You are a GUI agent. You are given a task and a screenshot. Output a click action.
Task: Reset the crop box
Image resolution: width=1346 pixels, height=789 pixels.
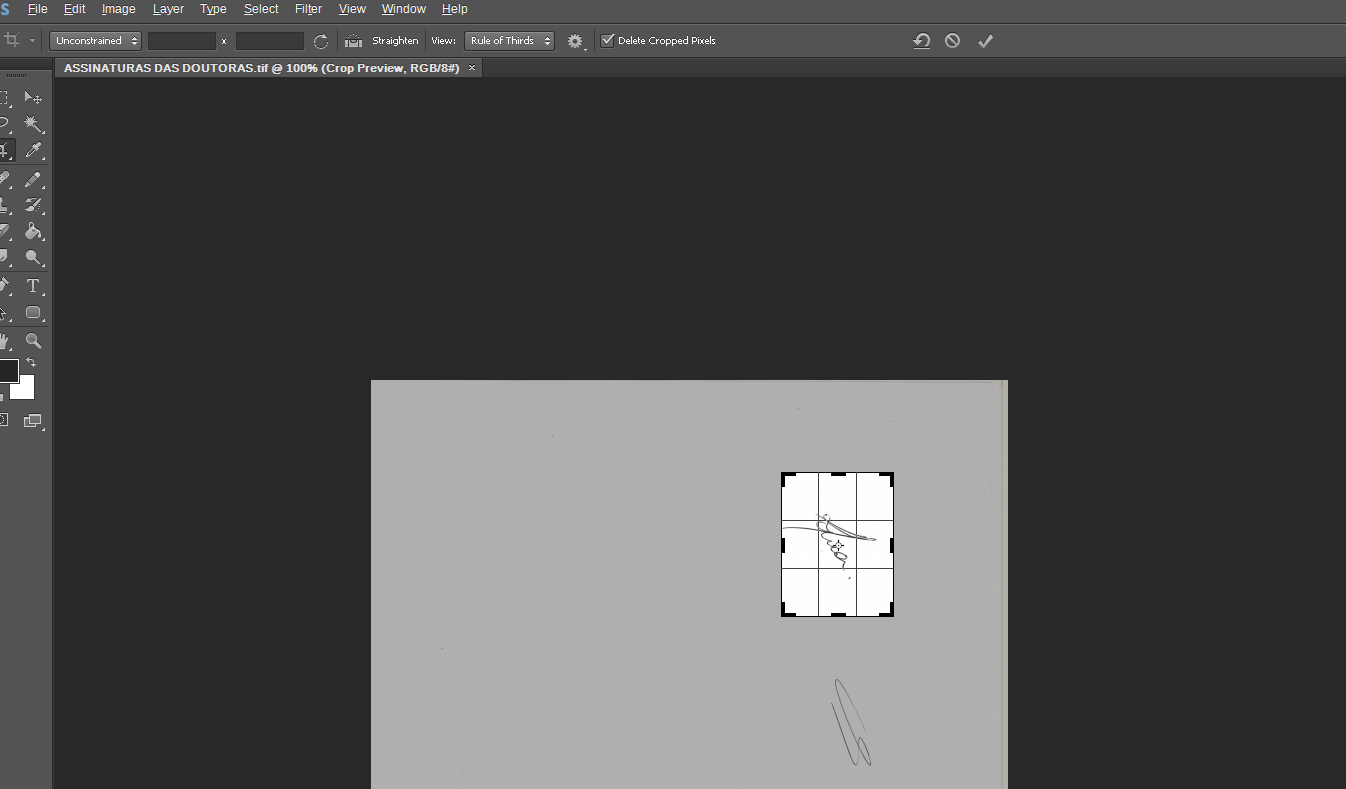[x=921, y=41]
